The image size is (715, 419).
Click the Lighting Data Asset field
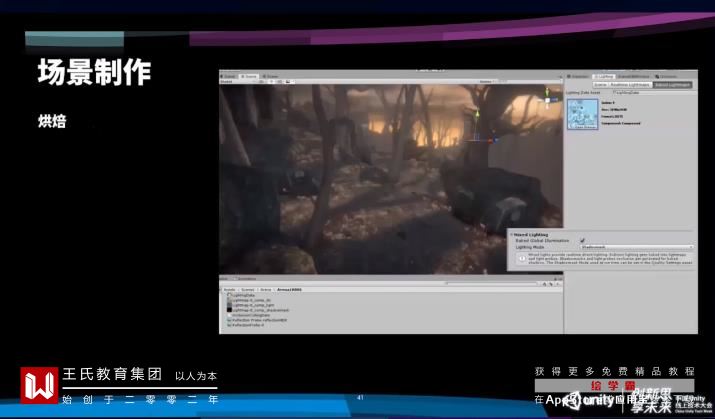(653, 93)
